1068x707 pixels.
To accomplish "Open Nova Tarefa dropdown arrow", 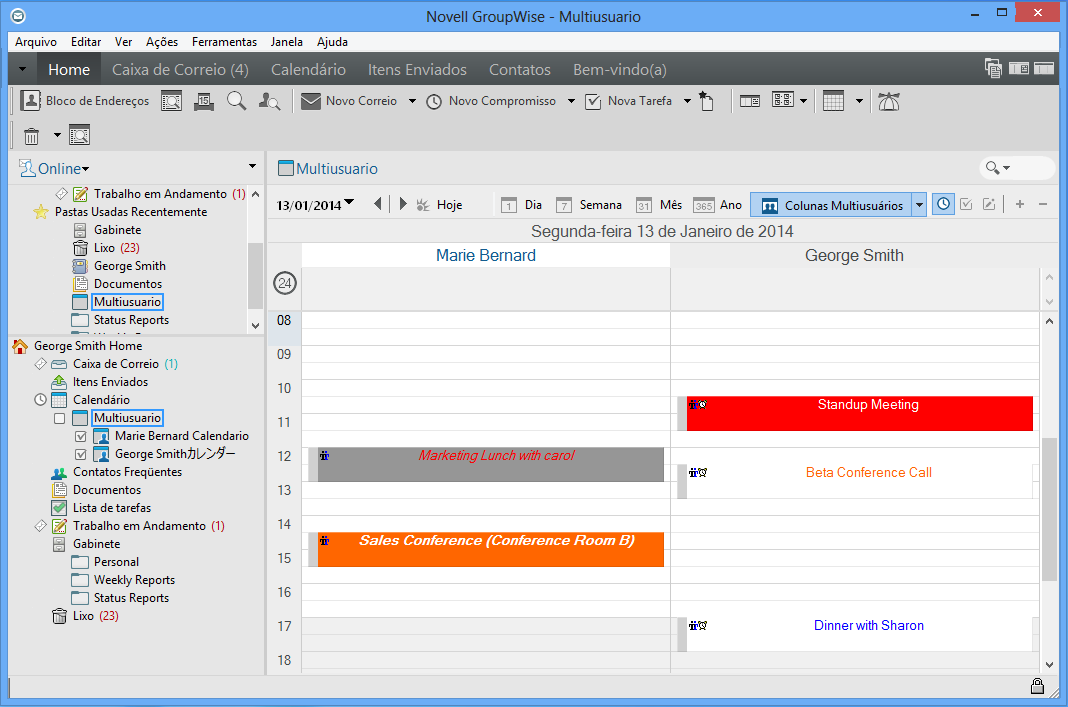I will pos(687,101).
